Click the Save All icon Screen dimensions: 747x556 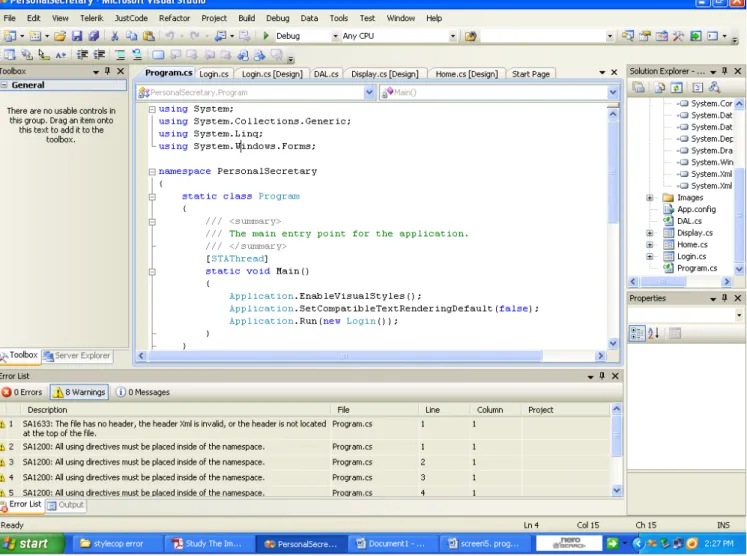click(x=94, y=36)
